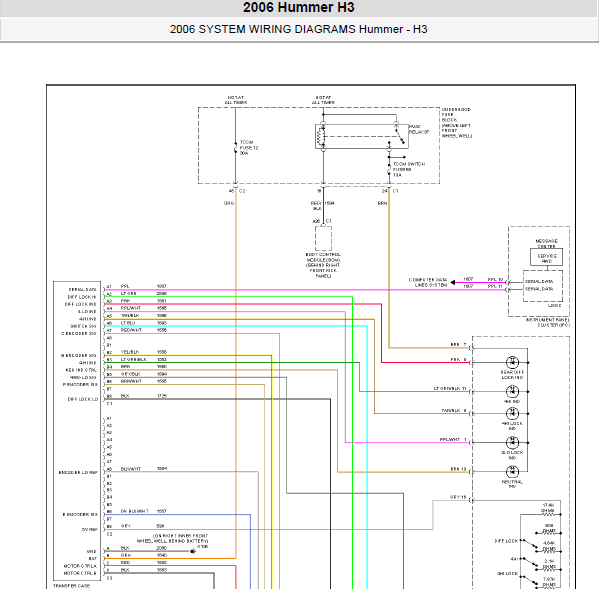Image resolution: width=599 pixels, height=589 pixels.
Task: Click the MOTOR CTRL B terminal label
Action: click(x=80, y=573)
